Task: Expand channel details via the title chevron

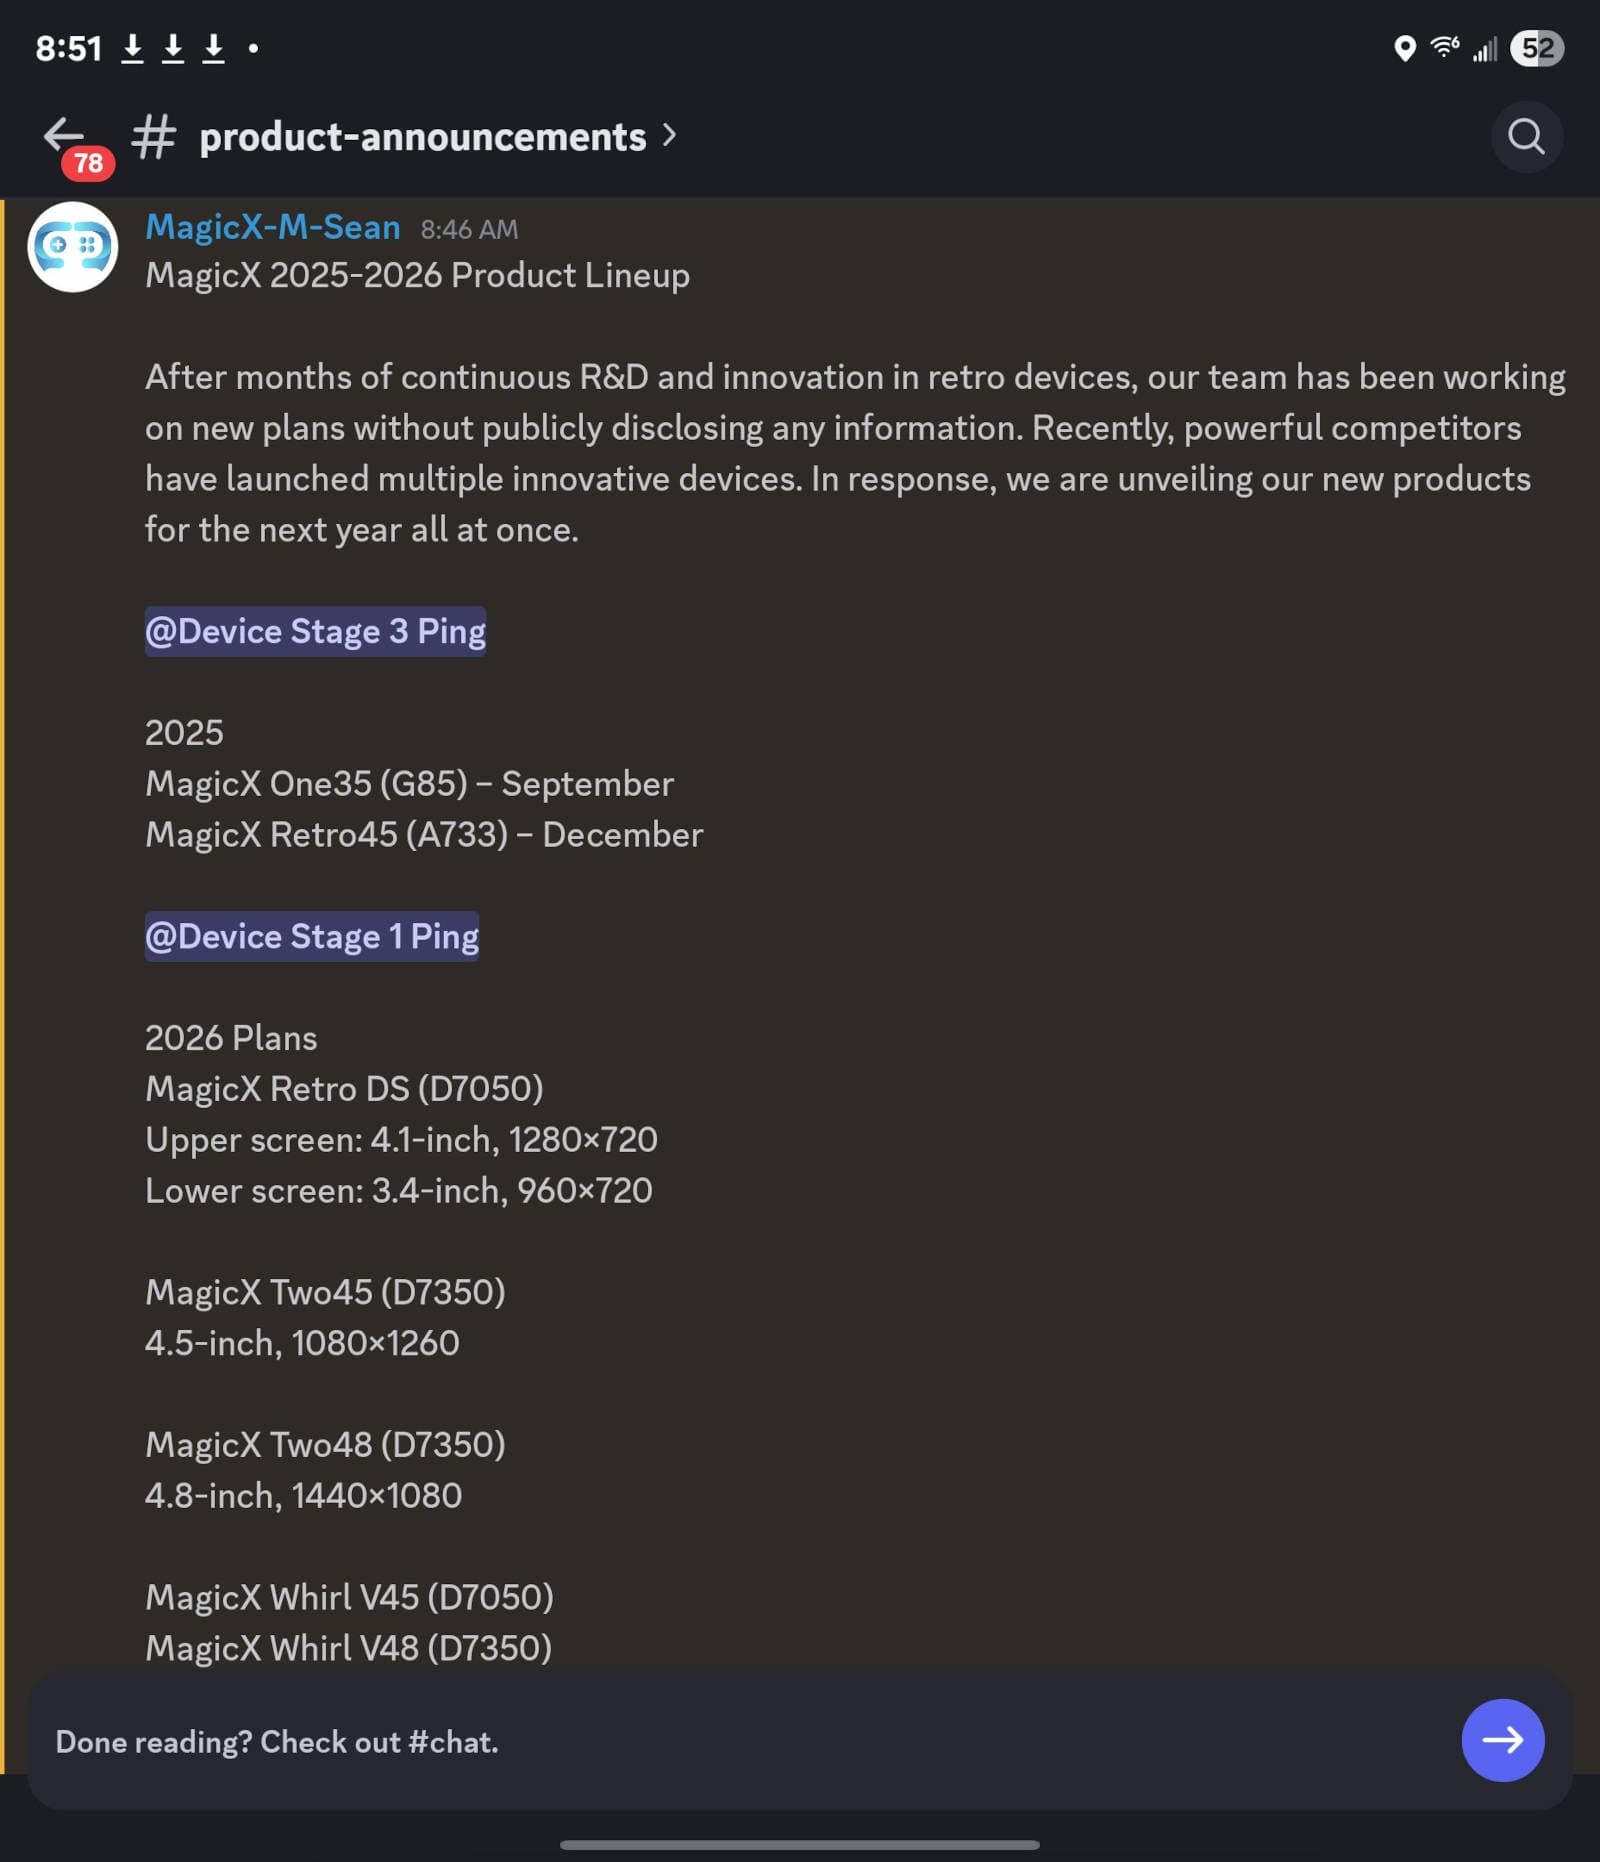Action: point(670,135)
